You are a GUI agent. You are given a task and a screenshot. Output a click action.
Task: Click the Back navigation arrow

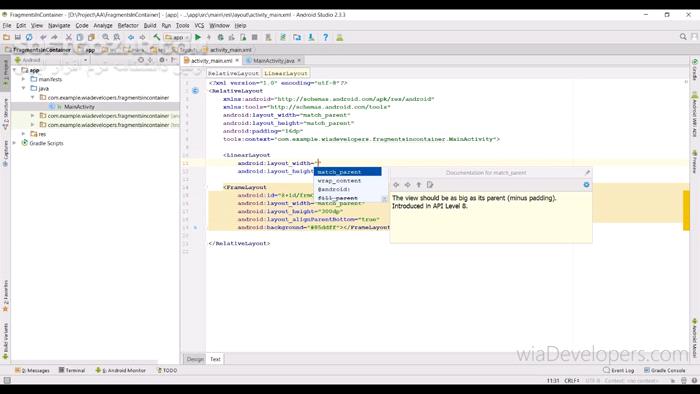tap(131, 37)
